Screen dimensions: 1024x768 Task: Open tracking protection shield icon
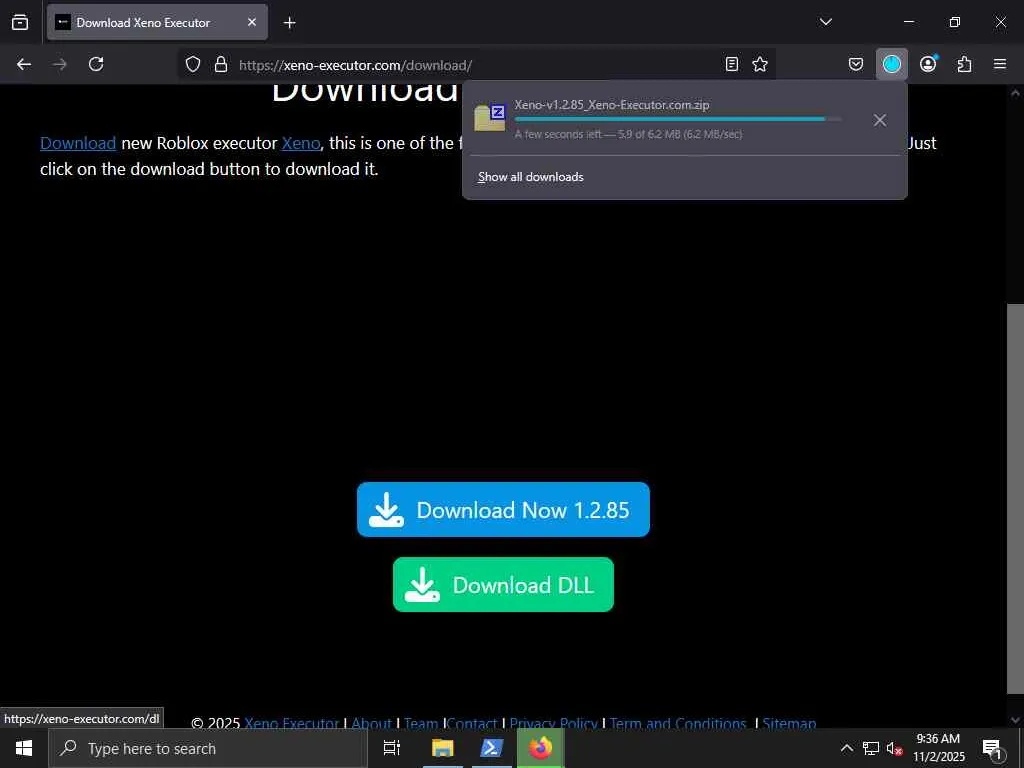[x=193, y=64]
